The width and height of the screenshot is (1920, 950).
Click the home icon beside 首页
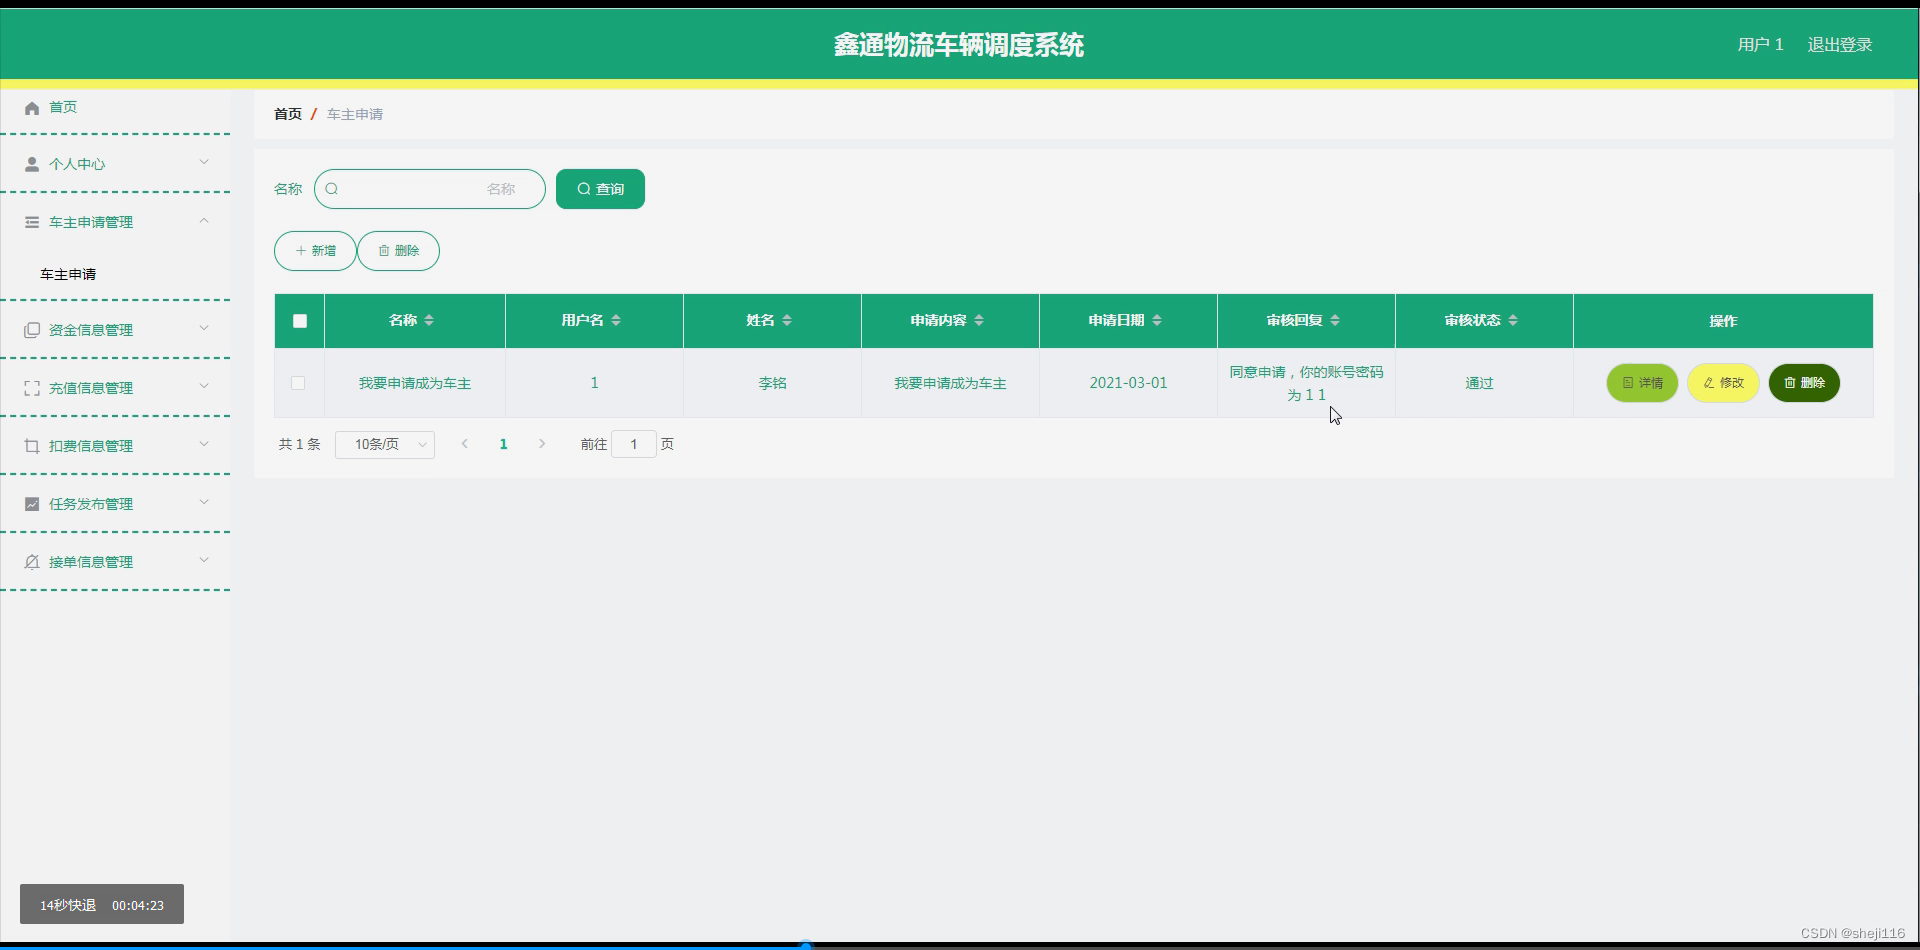tap(31, 107)
